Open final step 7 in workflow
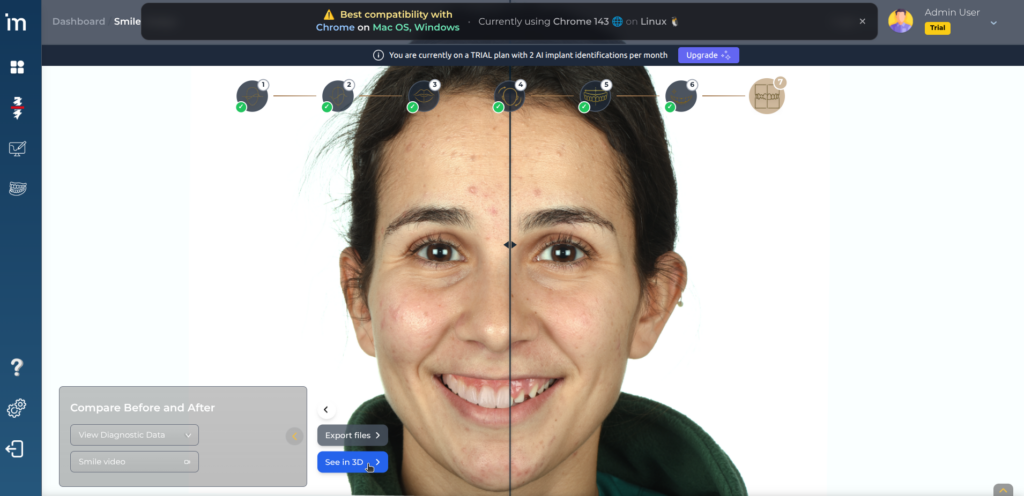This screenshot has width=1024, height=496. tap(767, 96)
